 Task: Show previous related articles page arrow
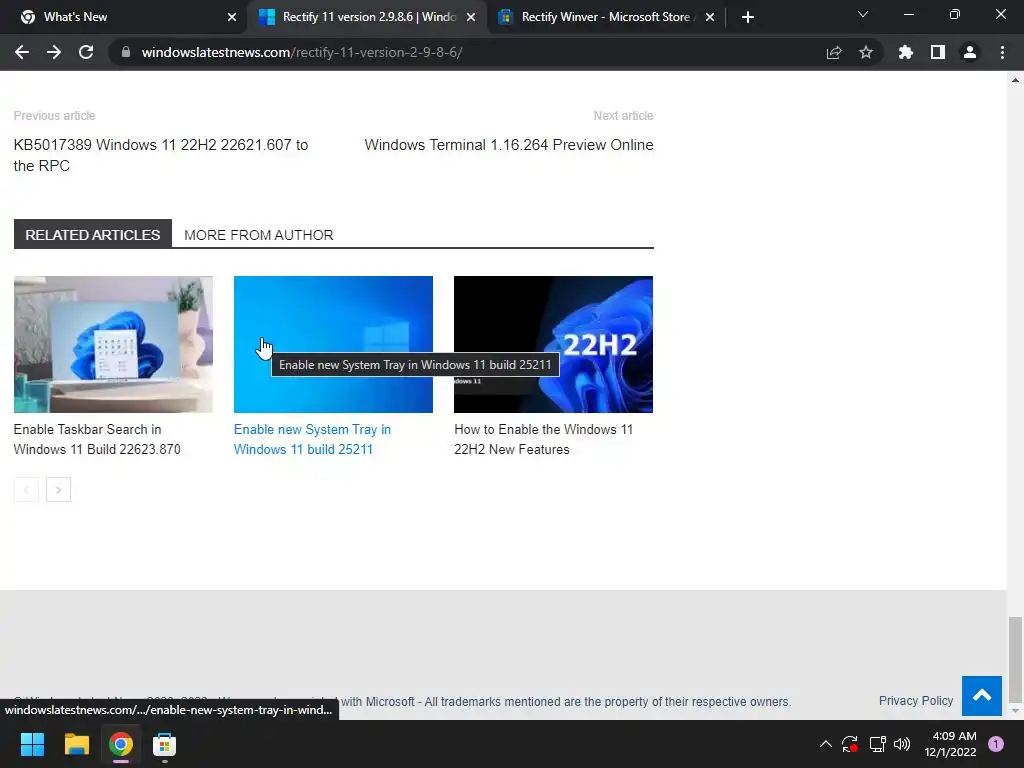(x=26, y=489)
